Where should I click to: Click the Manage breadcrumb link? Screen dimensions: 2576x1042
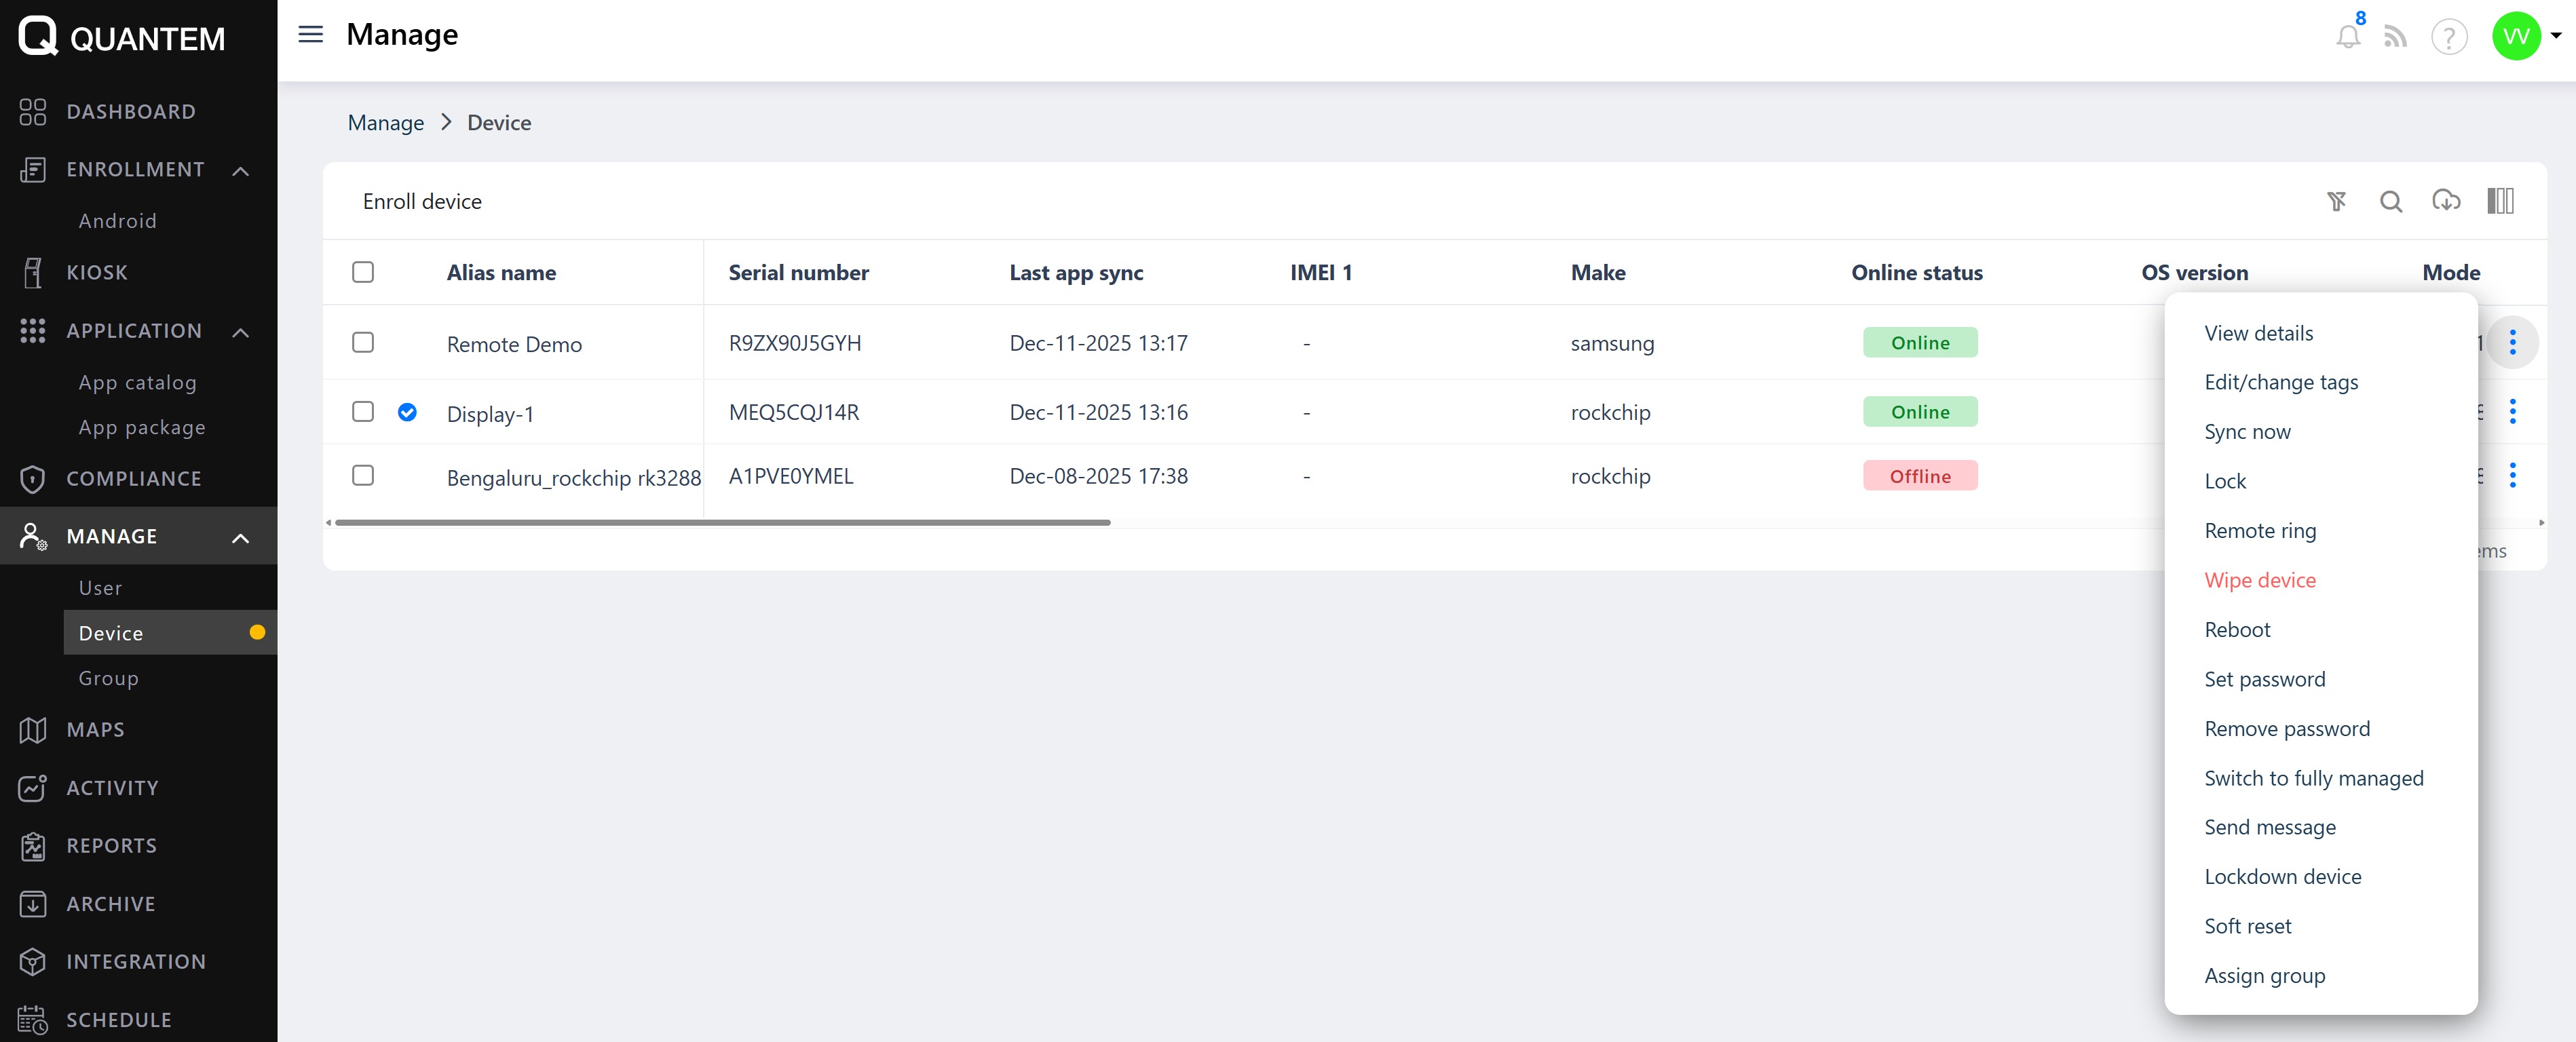[385, 123]
